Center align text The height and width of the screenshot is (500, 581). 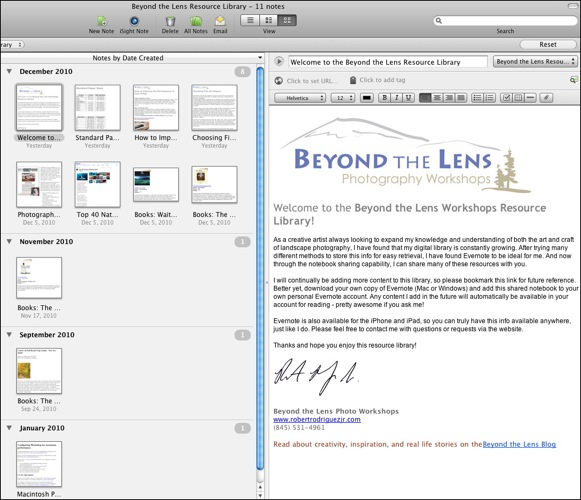coord(437,98)
